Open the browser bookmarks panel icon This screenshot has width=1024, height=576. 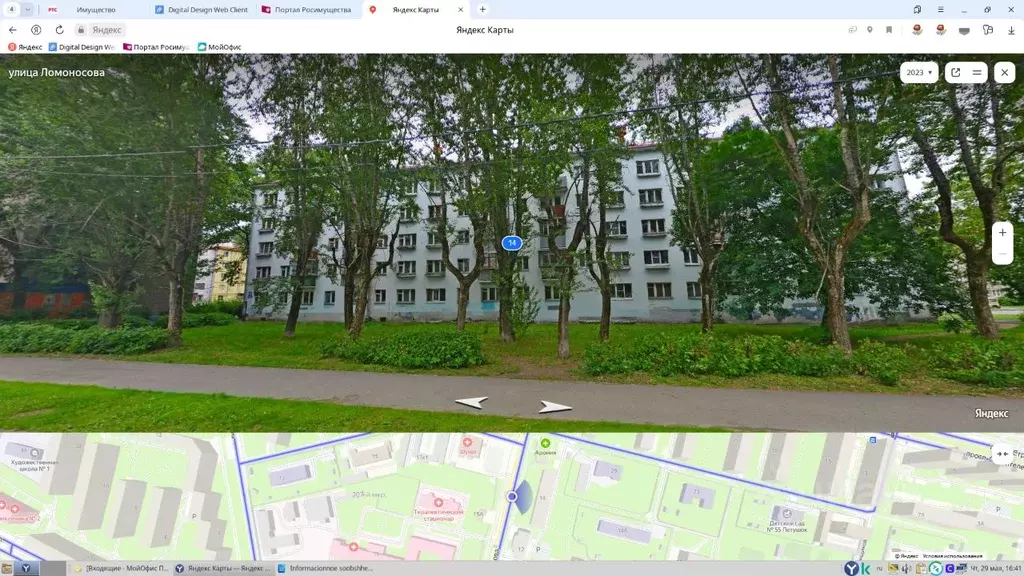pyautogui.click(x=917, y=10)
